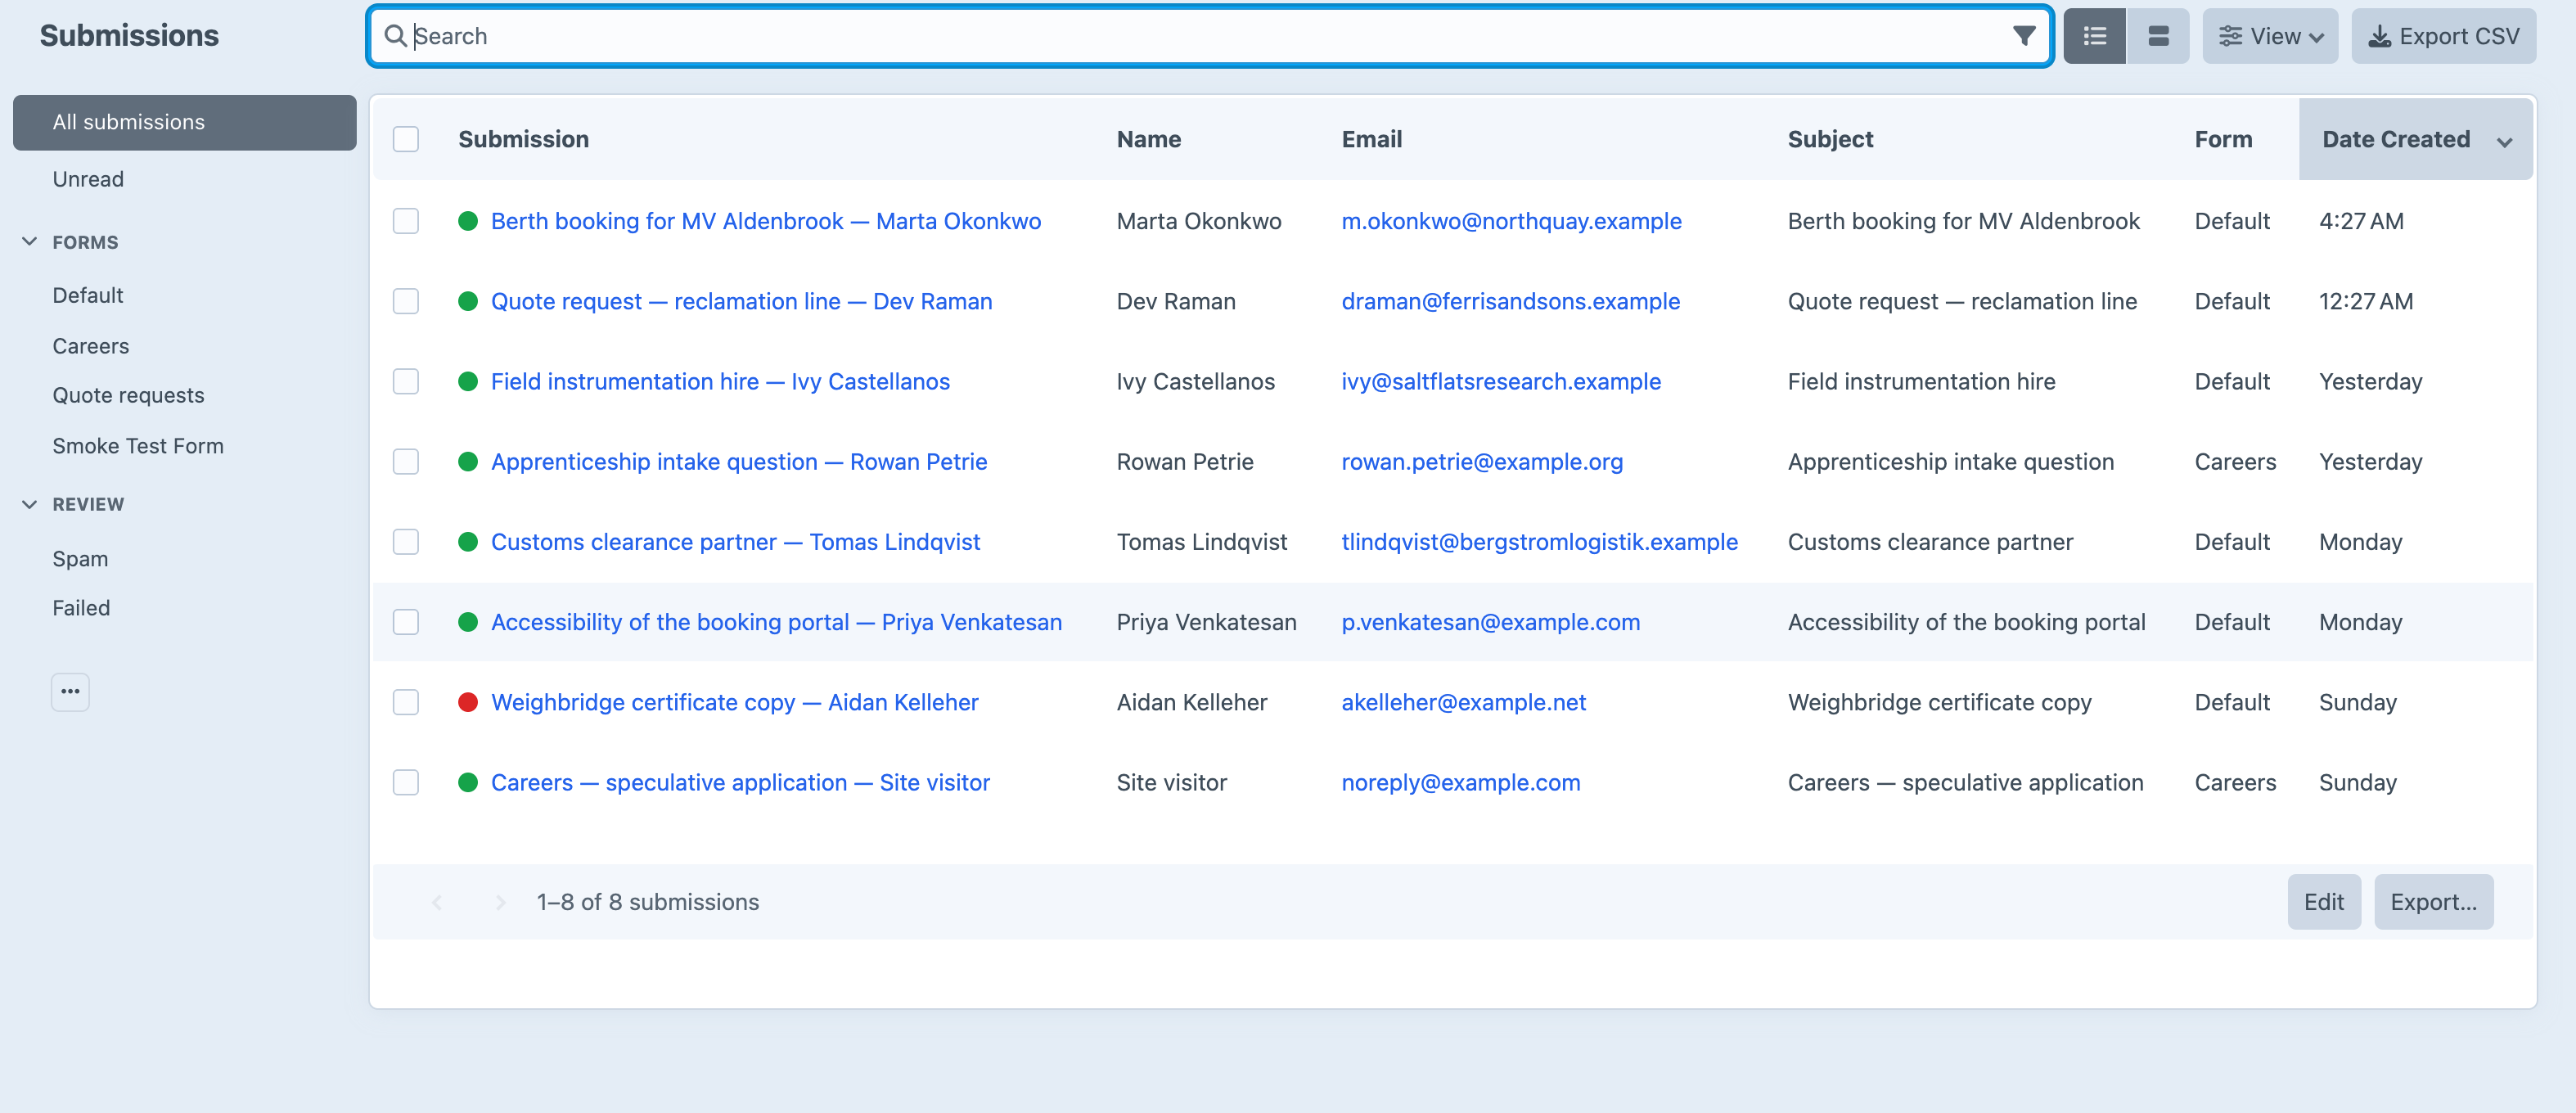Viewport: 2576px width, 1113px height.
Task: Open the Export... options button
Action: pyautogui.click(x=2433, y=902)
